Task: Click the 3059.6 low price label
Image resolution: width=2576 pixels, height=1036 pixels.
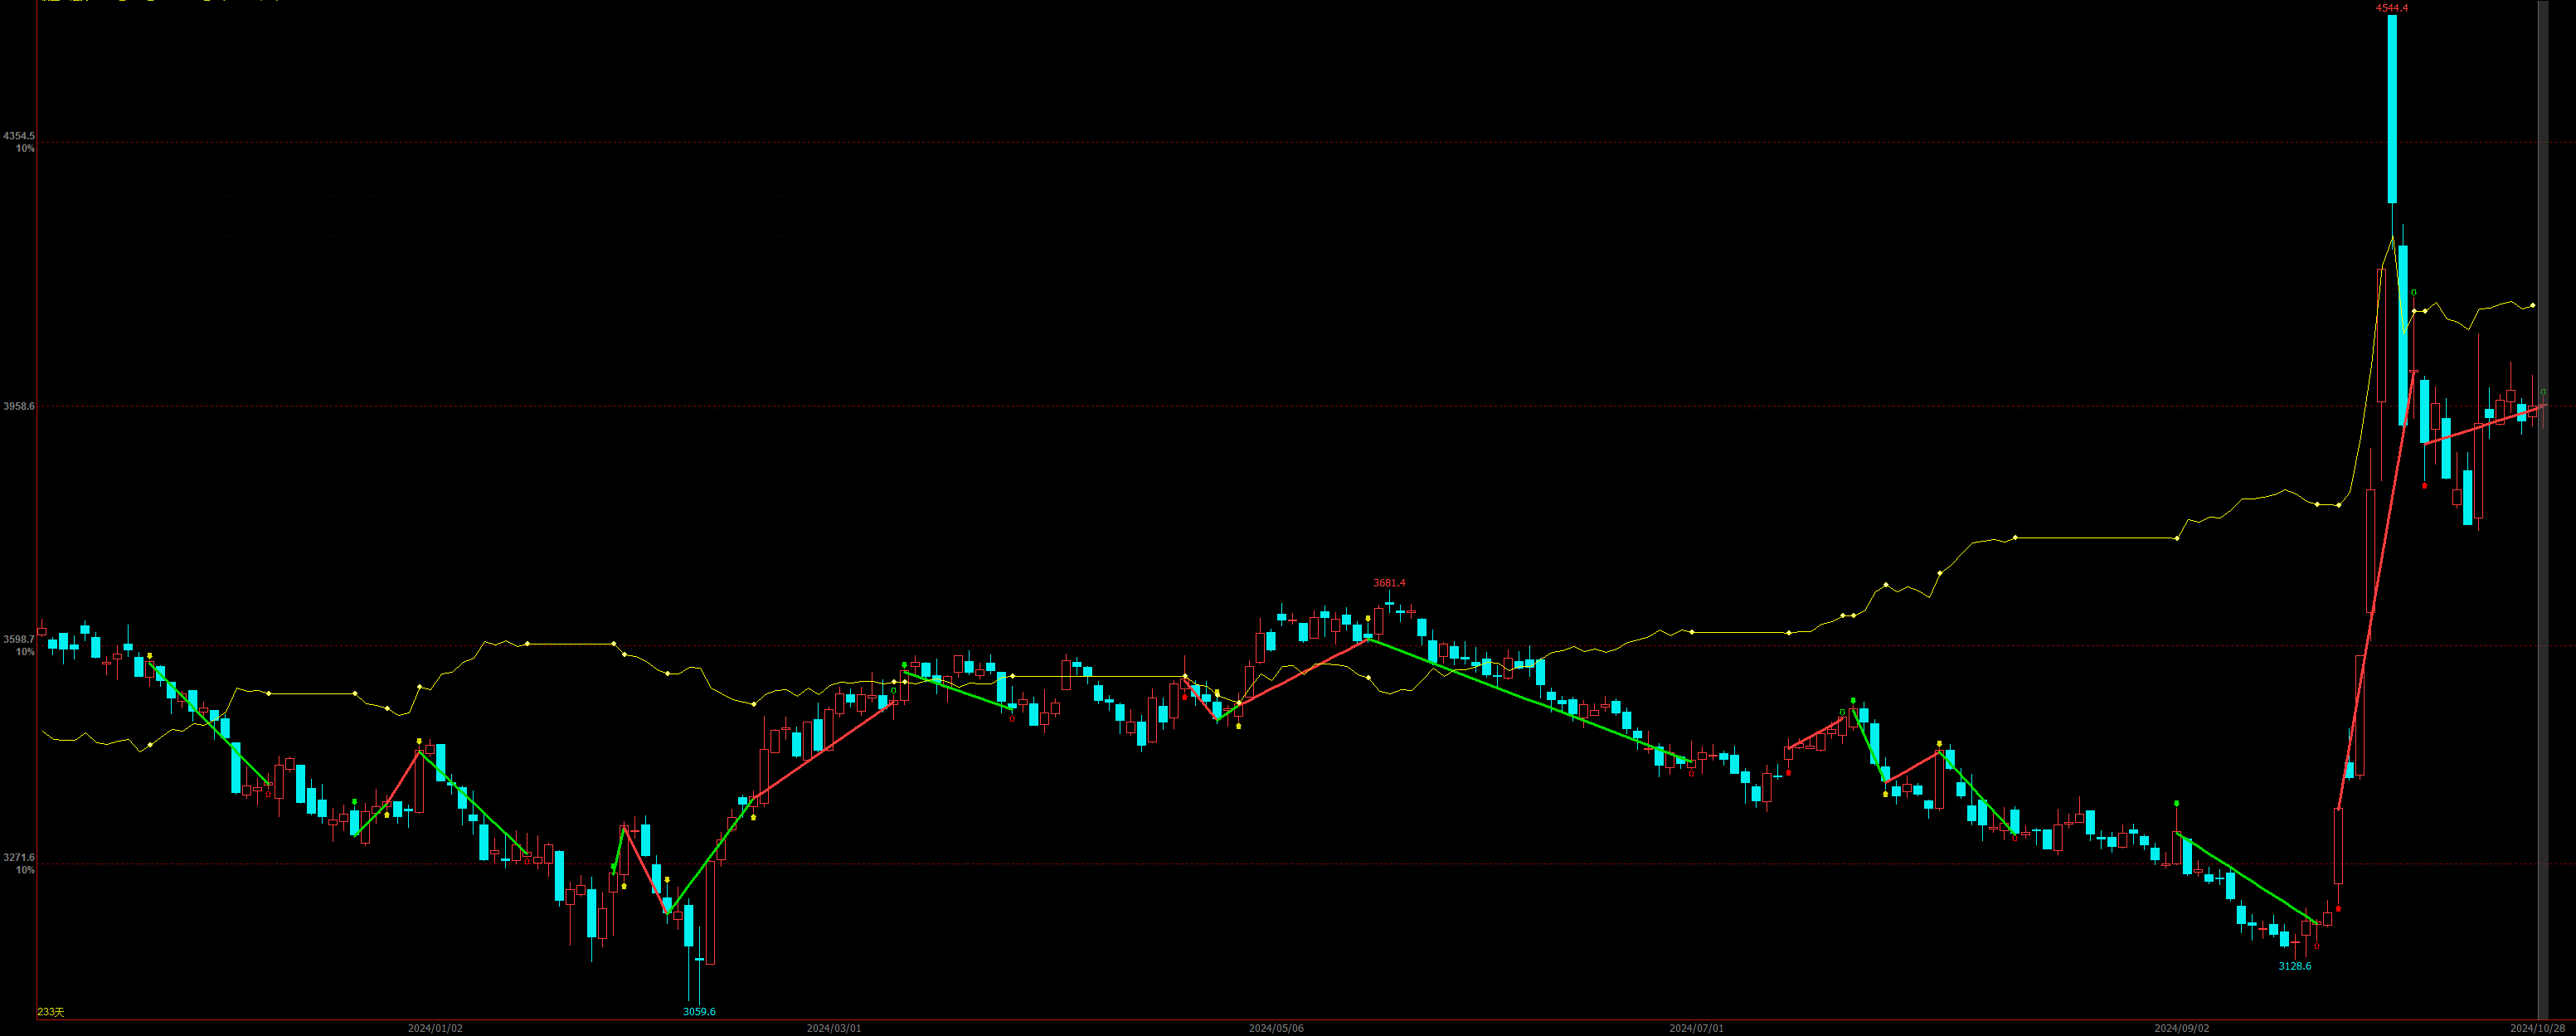Action: tap(699, 1012)
